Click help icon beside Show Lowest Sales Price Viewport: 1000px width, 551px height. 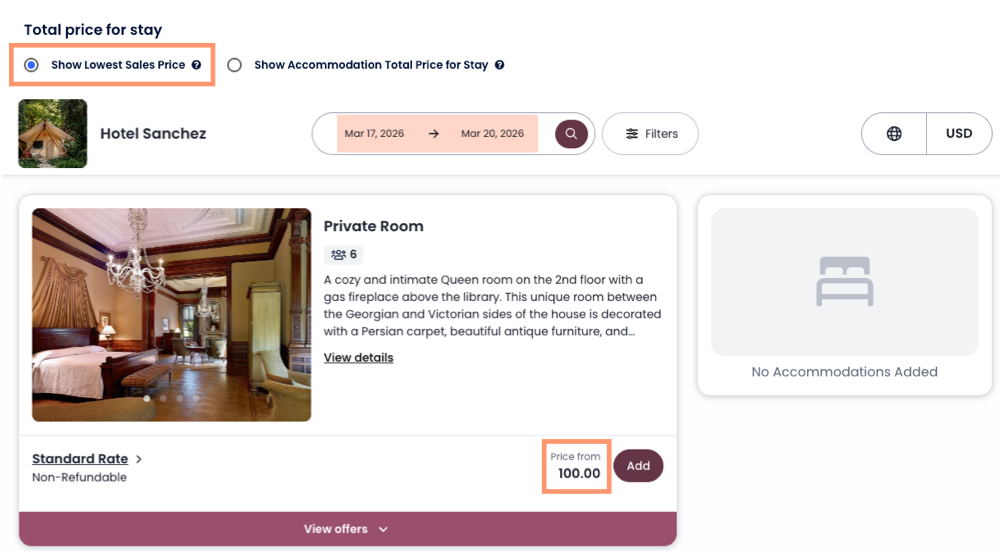pos(197,65)
